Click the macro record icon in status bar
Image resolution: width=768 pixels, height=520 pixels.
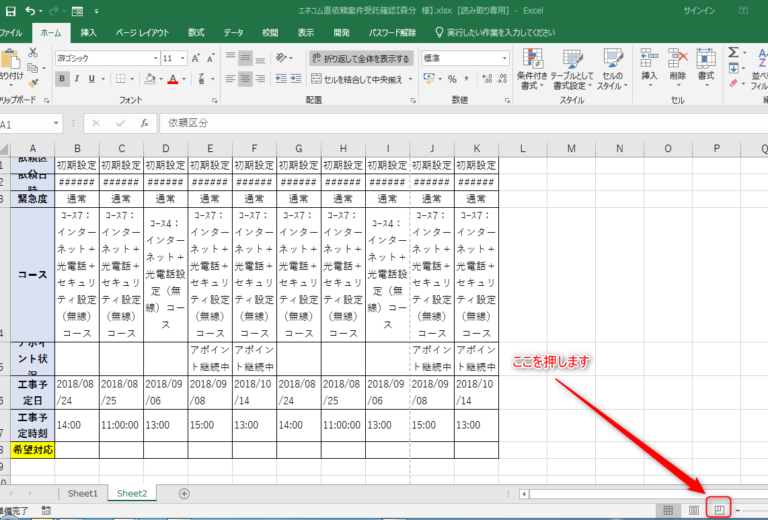[46, 510]
